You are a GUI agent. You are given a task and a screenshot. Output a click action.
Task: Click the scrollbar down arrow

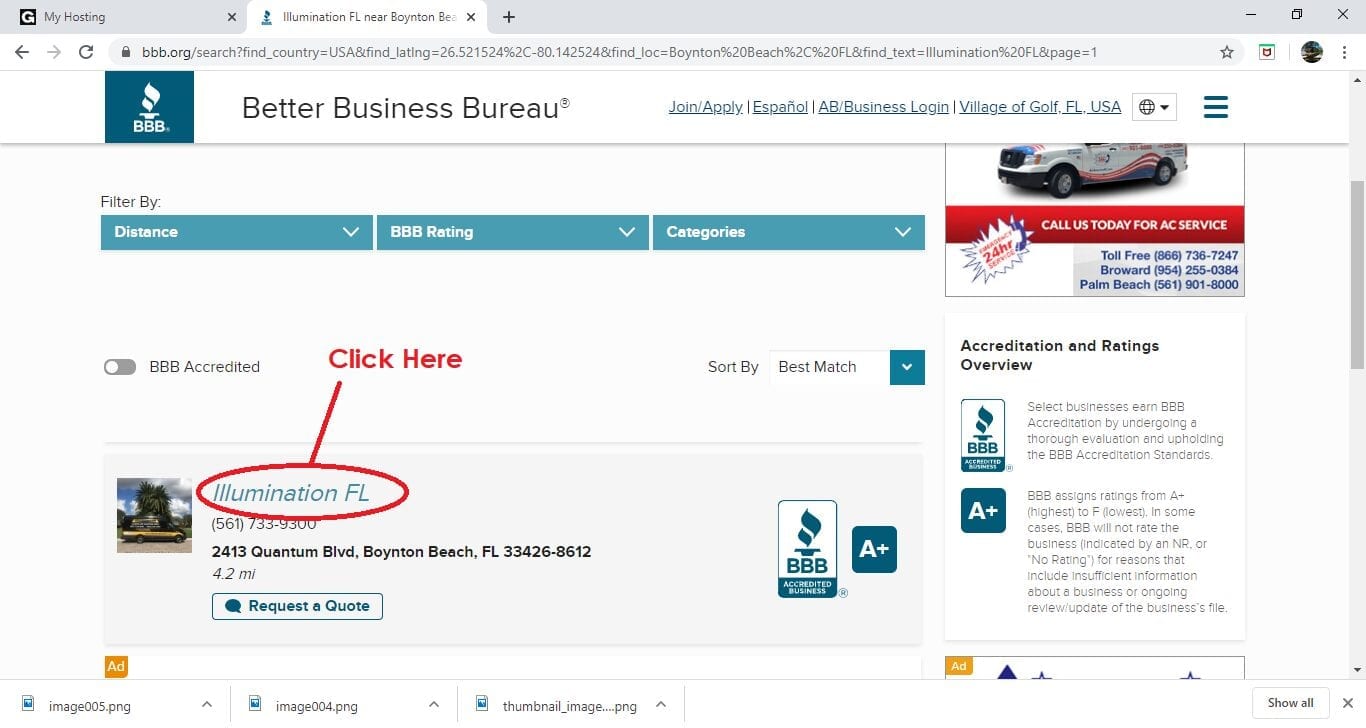pos(1357,670)
